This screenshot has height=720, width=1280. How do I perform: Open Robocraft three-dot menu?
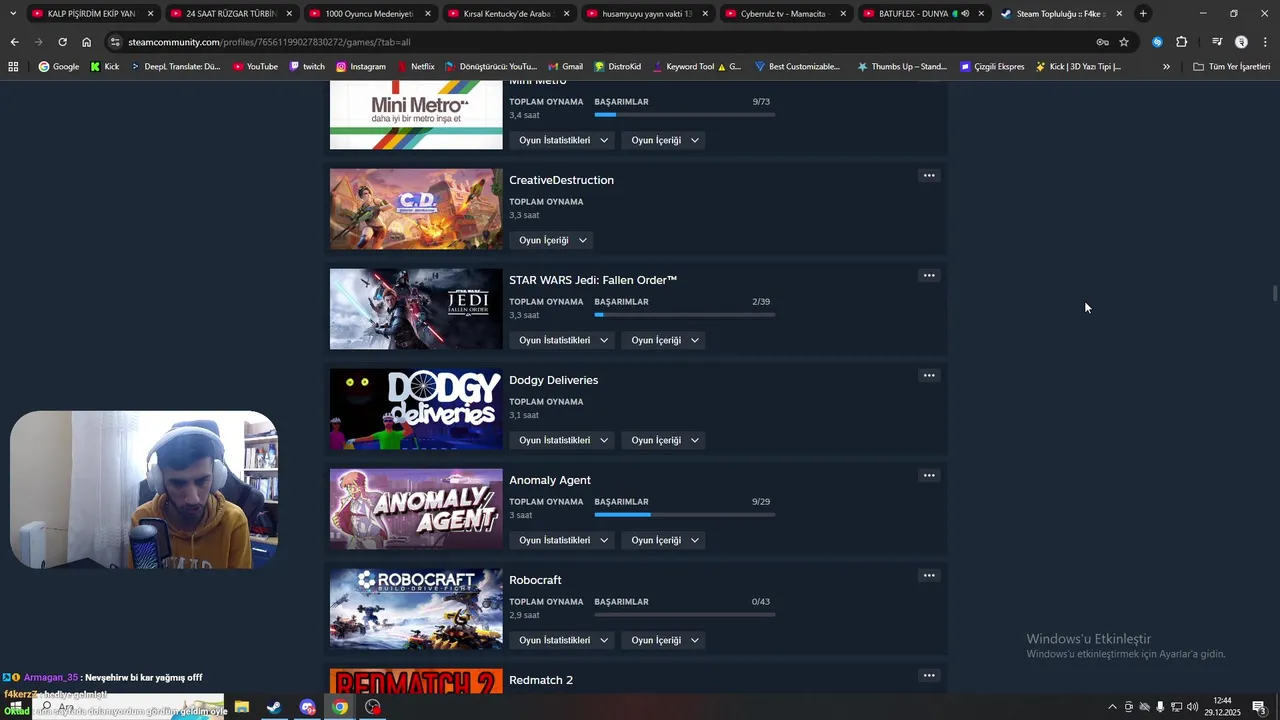tap(929, 576)
